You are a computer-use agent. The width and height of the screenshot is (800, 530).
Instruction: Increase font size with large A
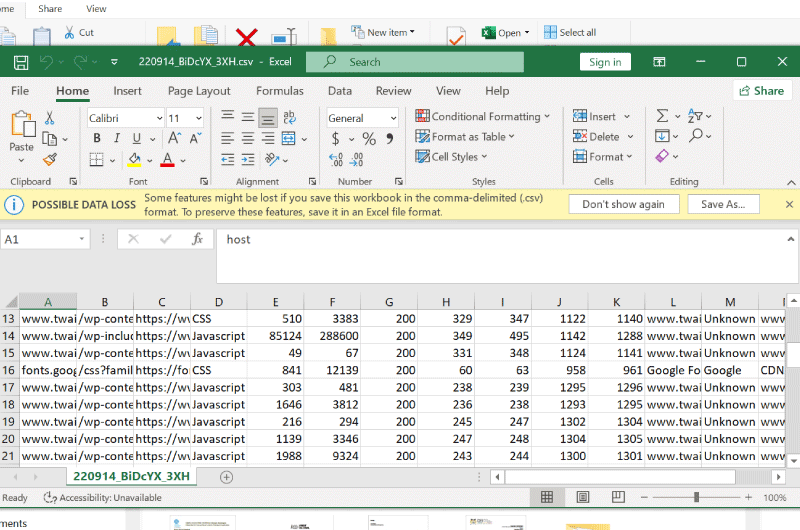coord(174,138)
